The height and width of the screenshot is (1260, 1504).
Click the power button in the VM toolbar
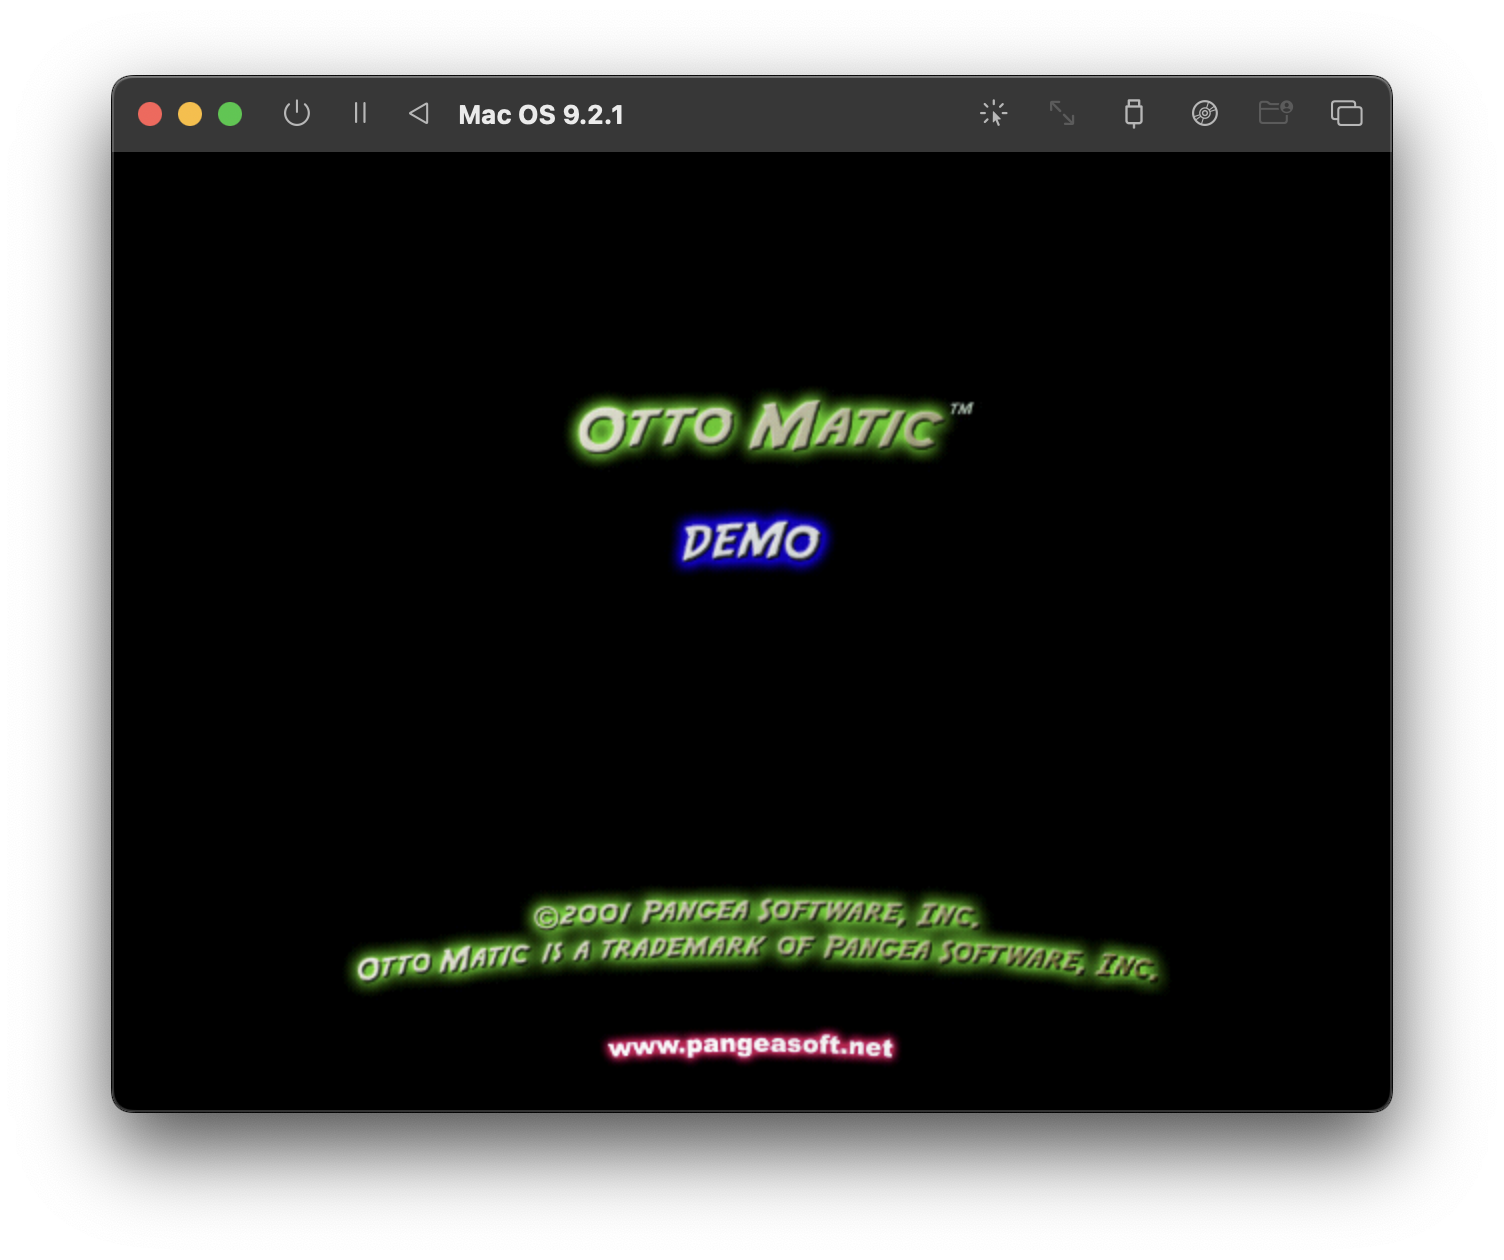(x=297, y=113)
